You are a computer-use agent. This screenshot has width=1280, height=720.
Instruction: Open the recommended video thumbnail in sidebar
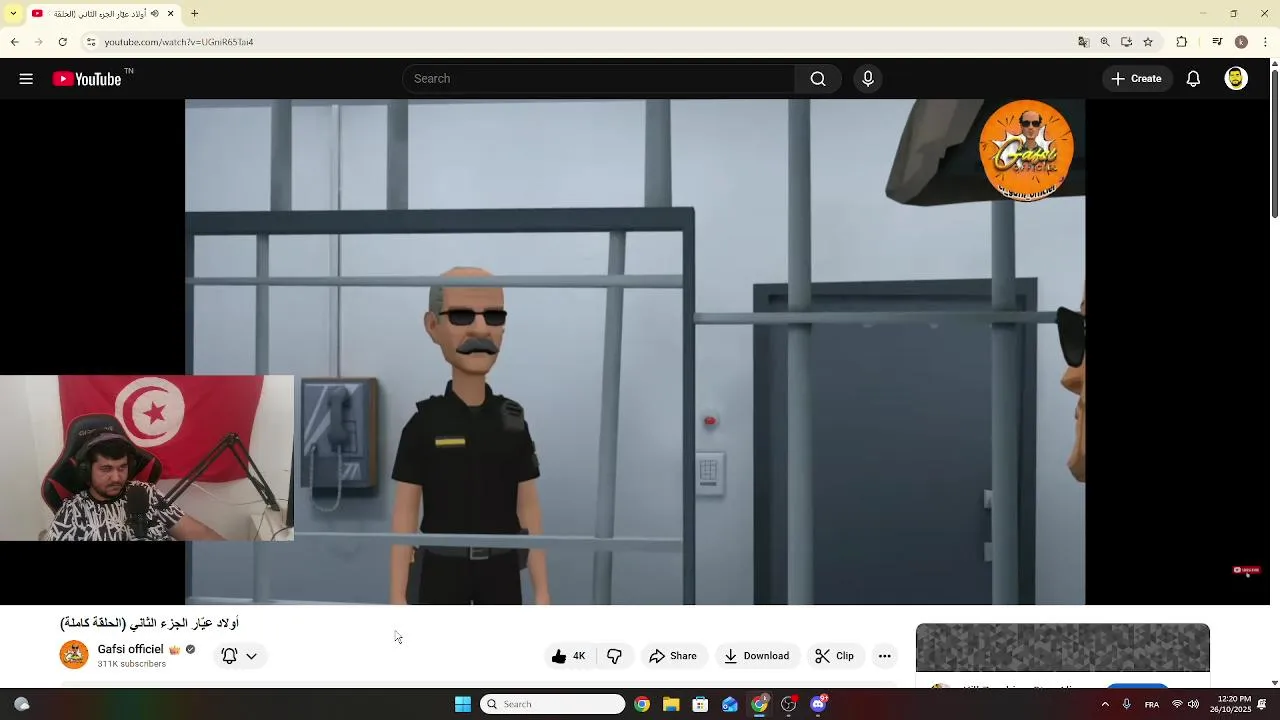click(x=1063, y=648)
